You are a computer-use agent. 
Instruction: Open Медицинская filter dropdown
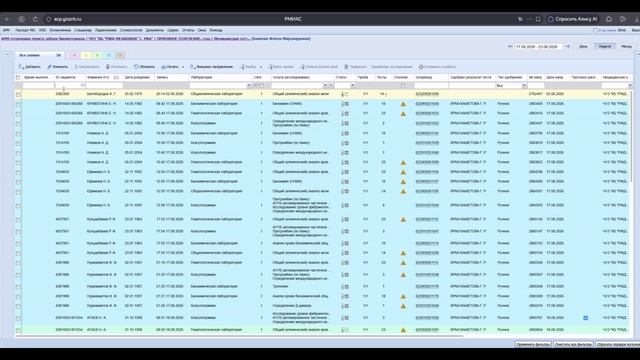click(x=630, y=85)
